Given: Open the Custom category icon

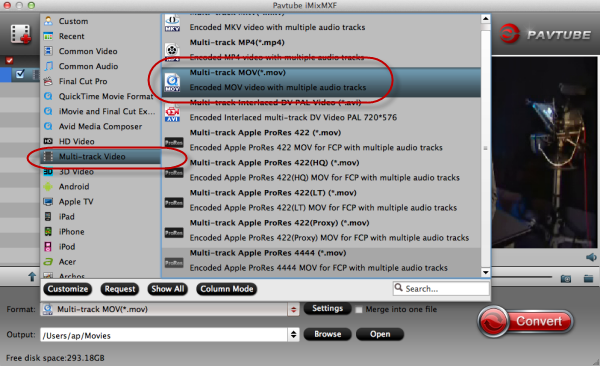Looking at the screenshot, I should tap(48, 21).
